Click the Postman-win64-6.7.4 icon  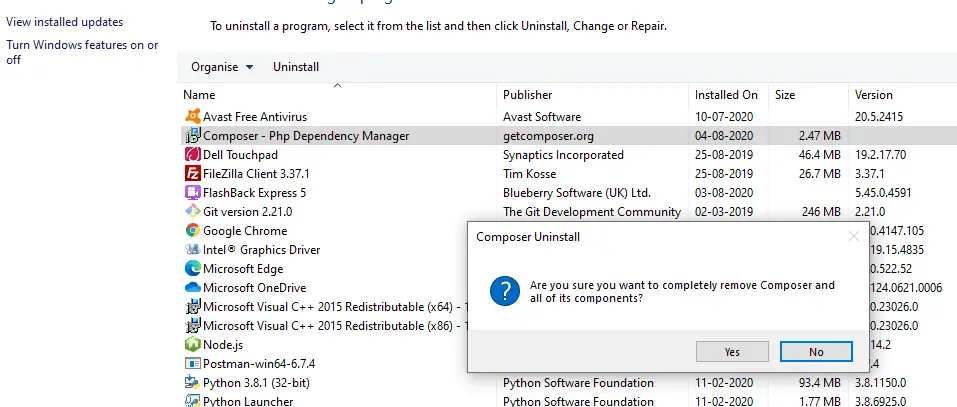coord(192,364)
